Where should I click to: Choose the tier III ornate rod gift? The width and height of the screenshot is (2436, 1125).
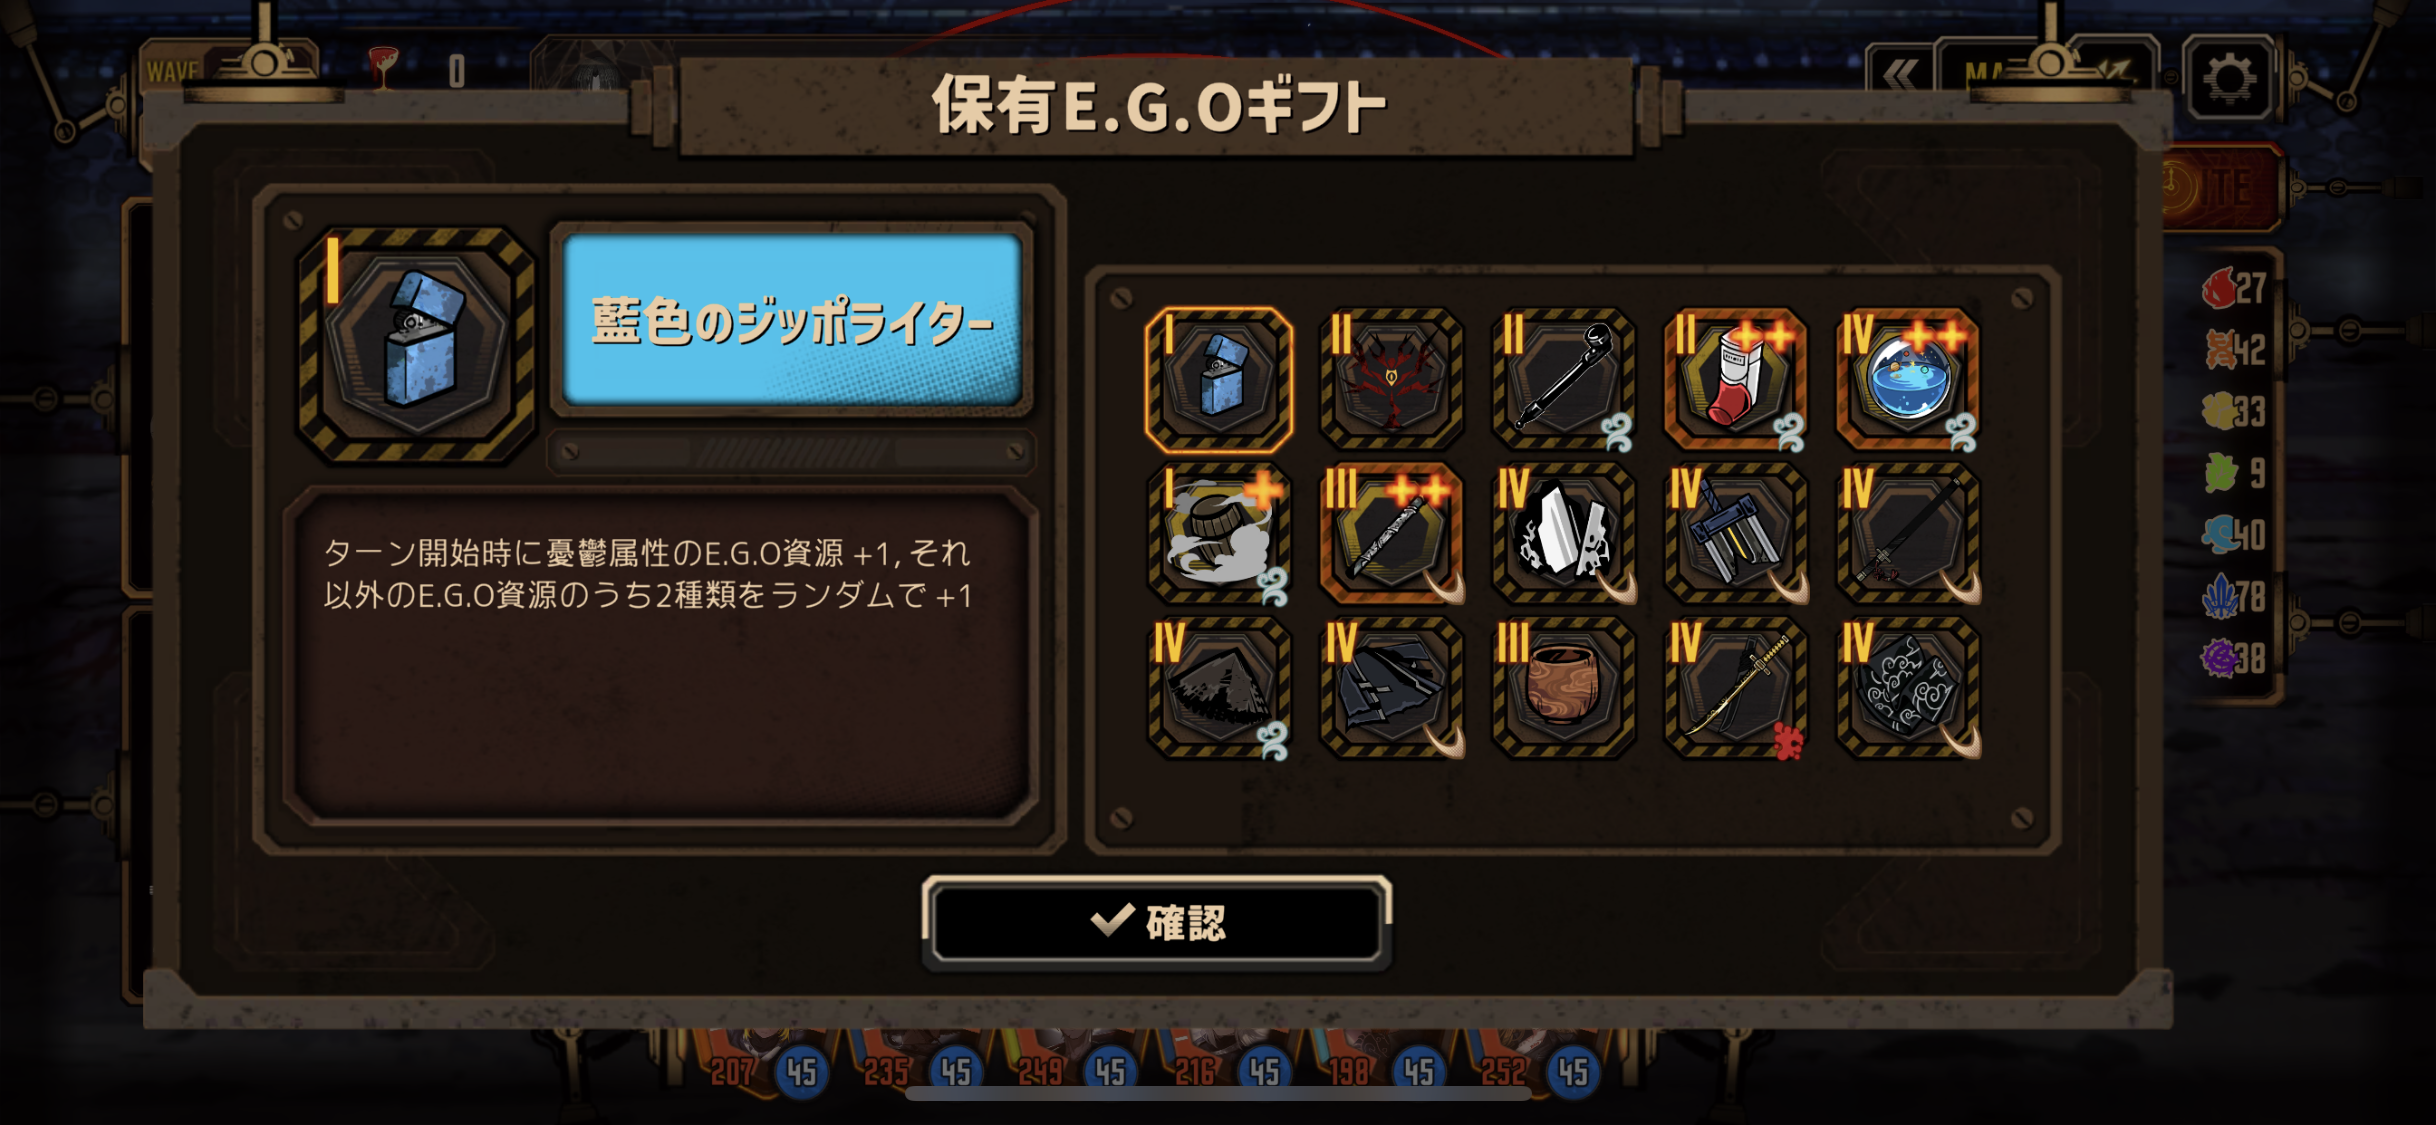click(1391, 534)
